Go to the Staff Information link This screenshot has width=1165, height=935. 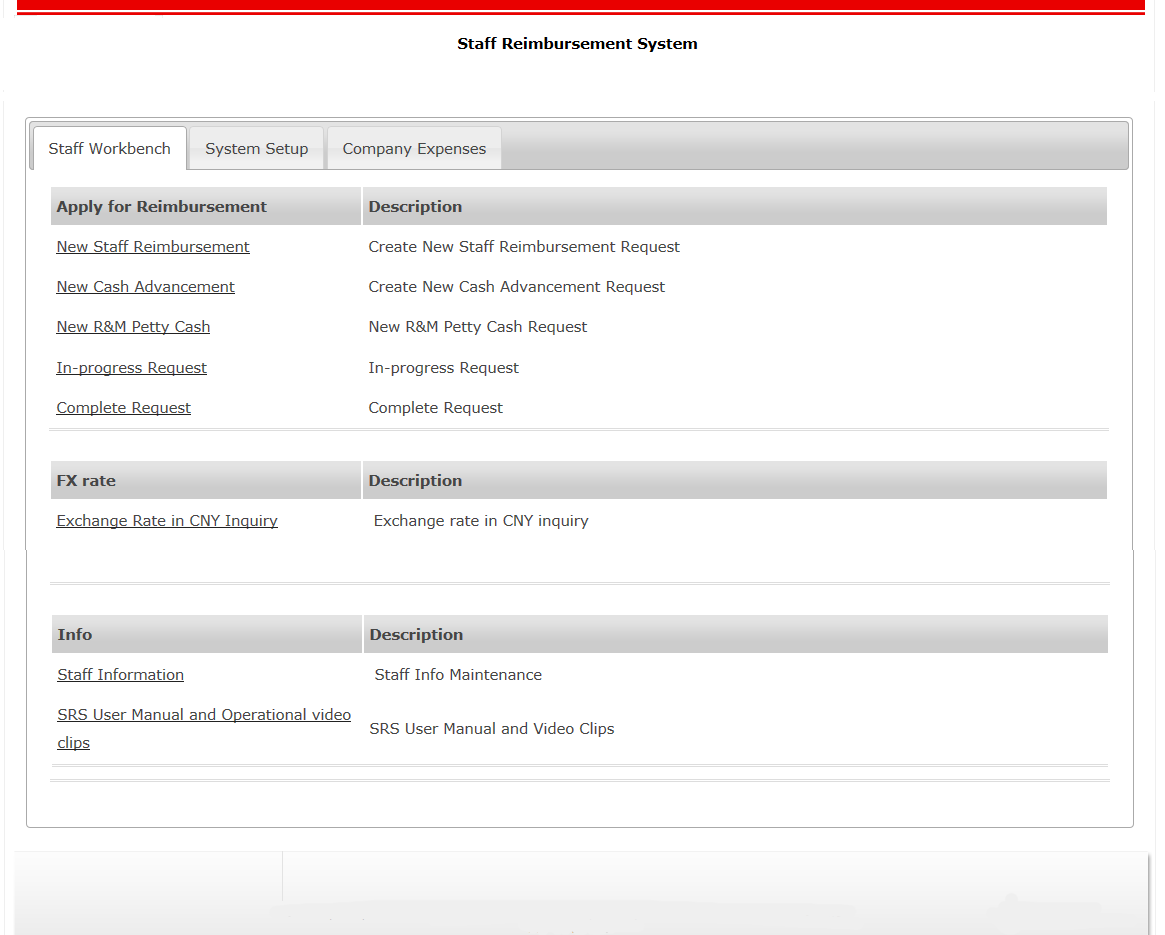tap(121, 675)
